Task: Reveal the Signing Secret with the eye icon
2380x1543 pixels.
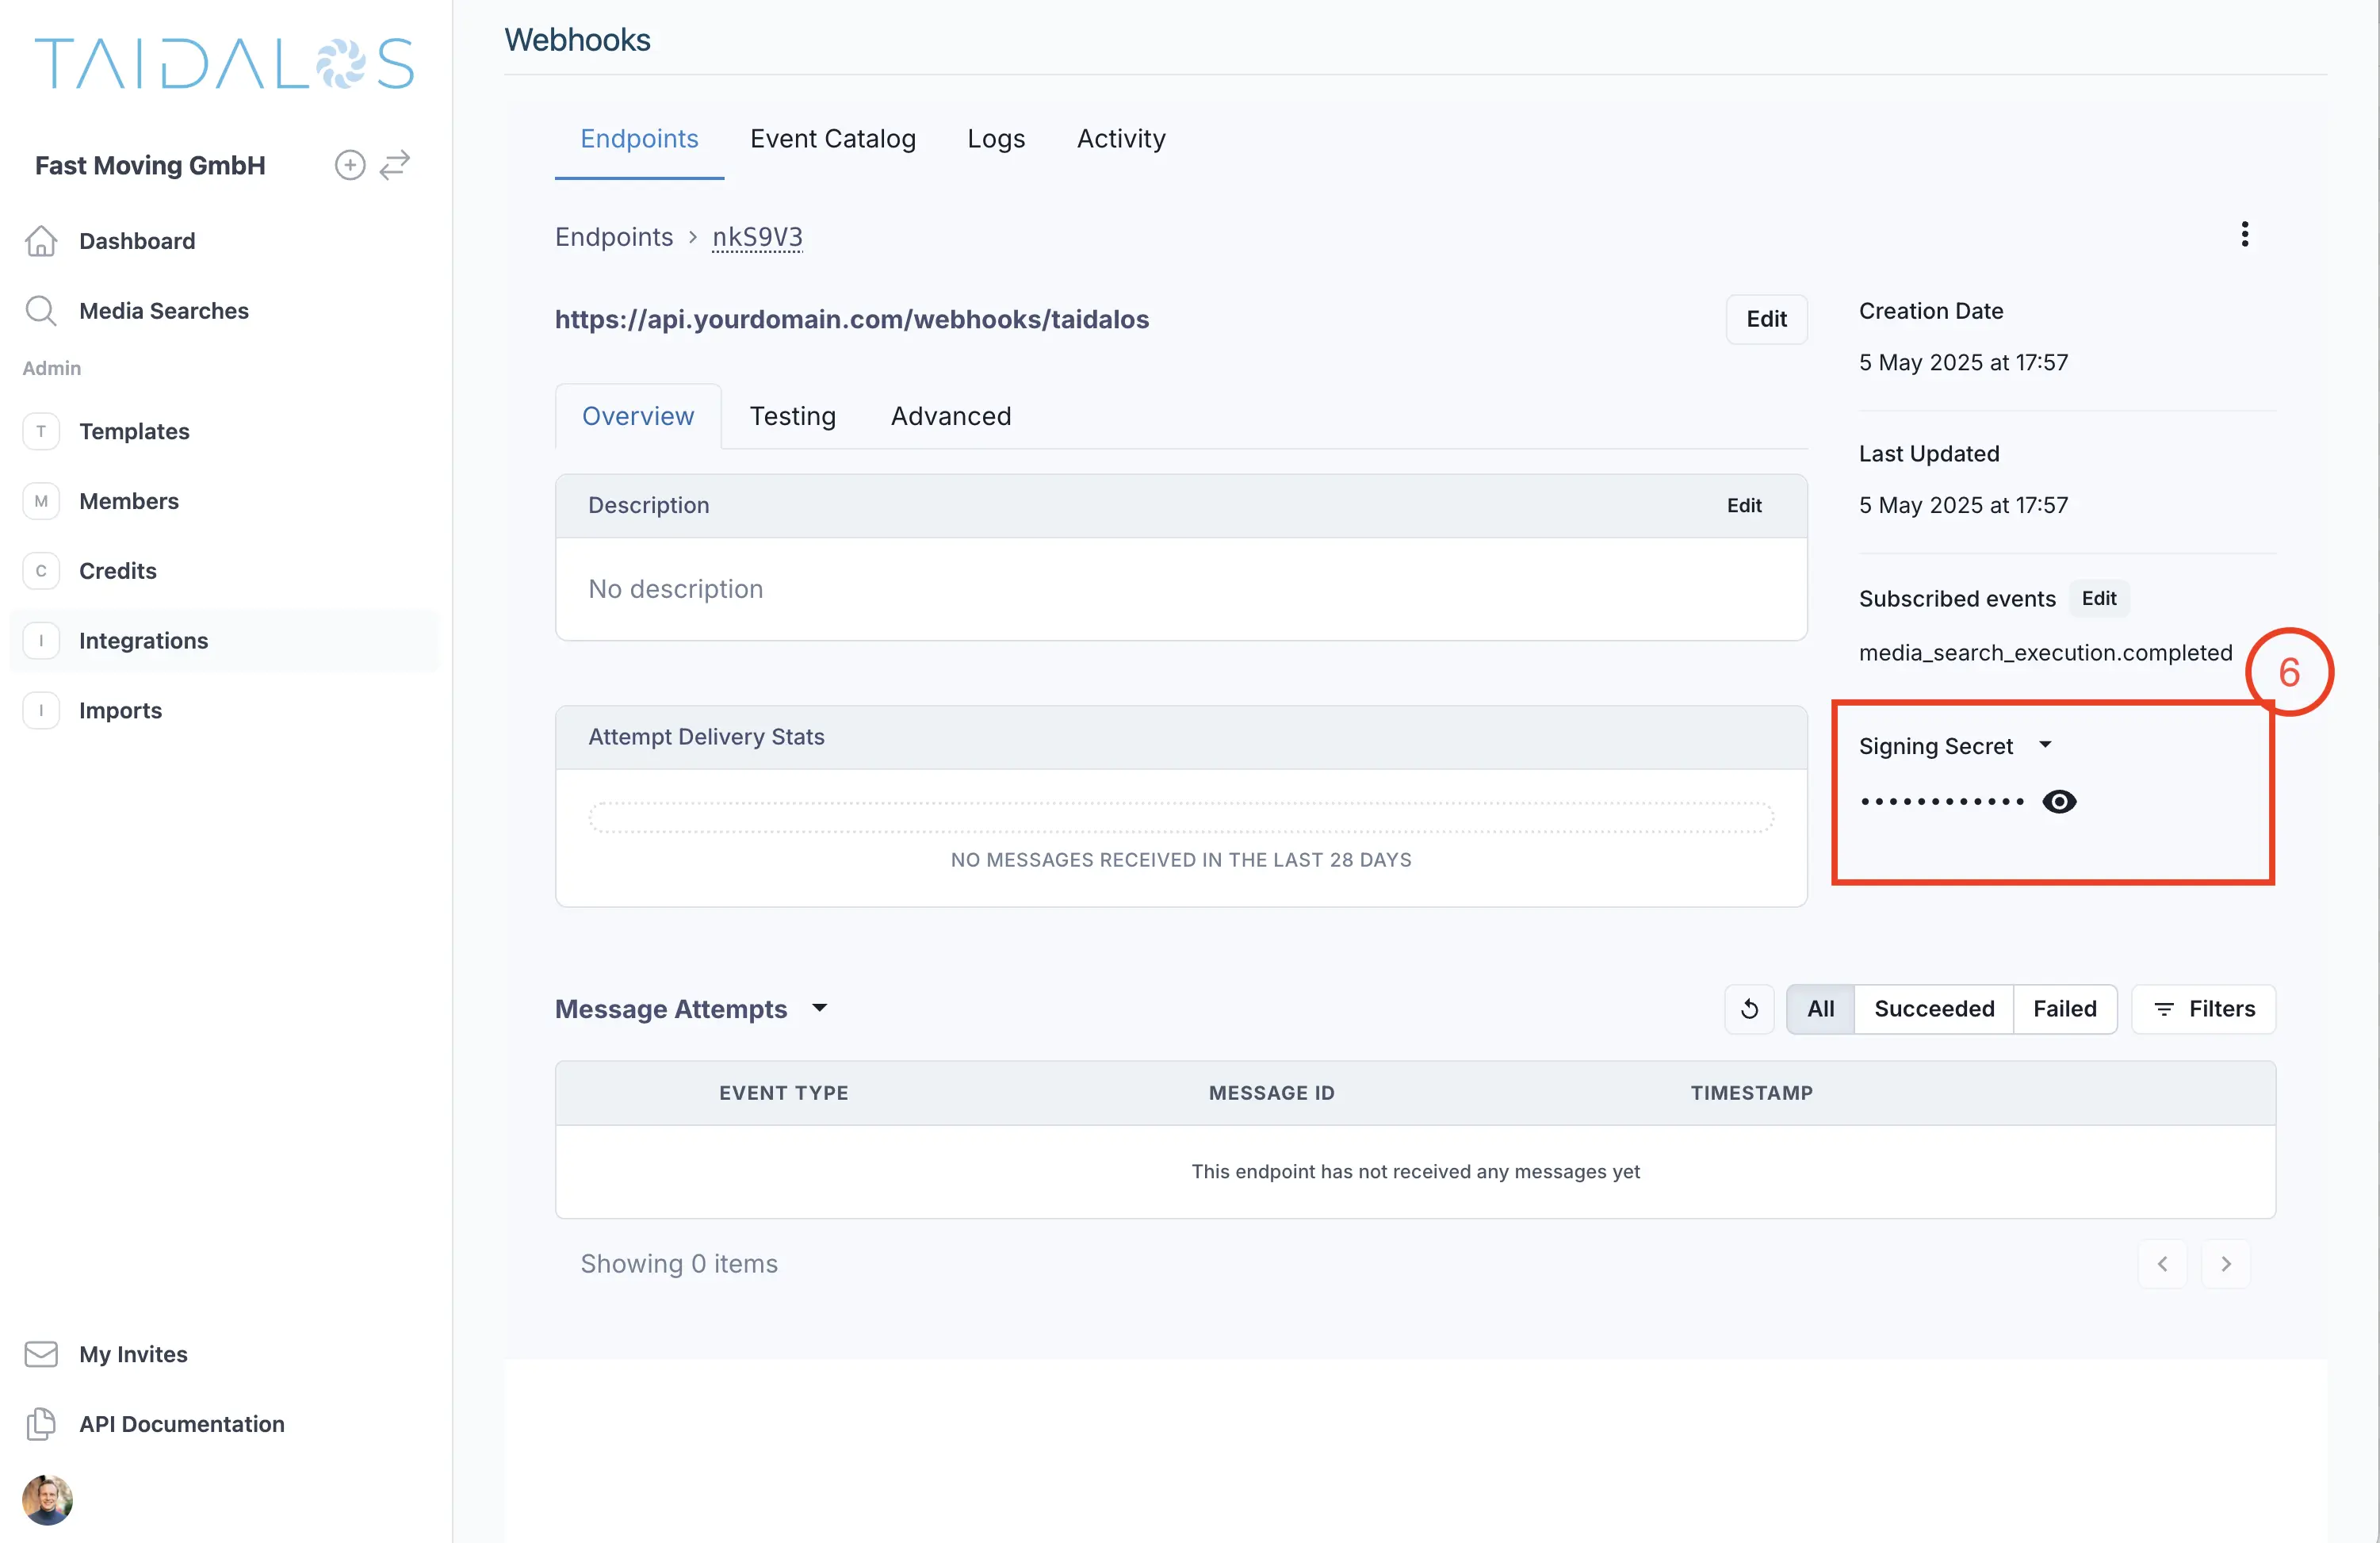Action: coord(2060,801)
